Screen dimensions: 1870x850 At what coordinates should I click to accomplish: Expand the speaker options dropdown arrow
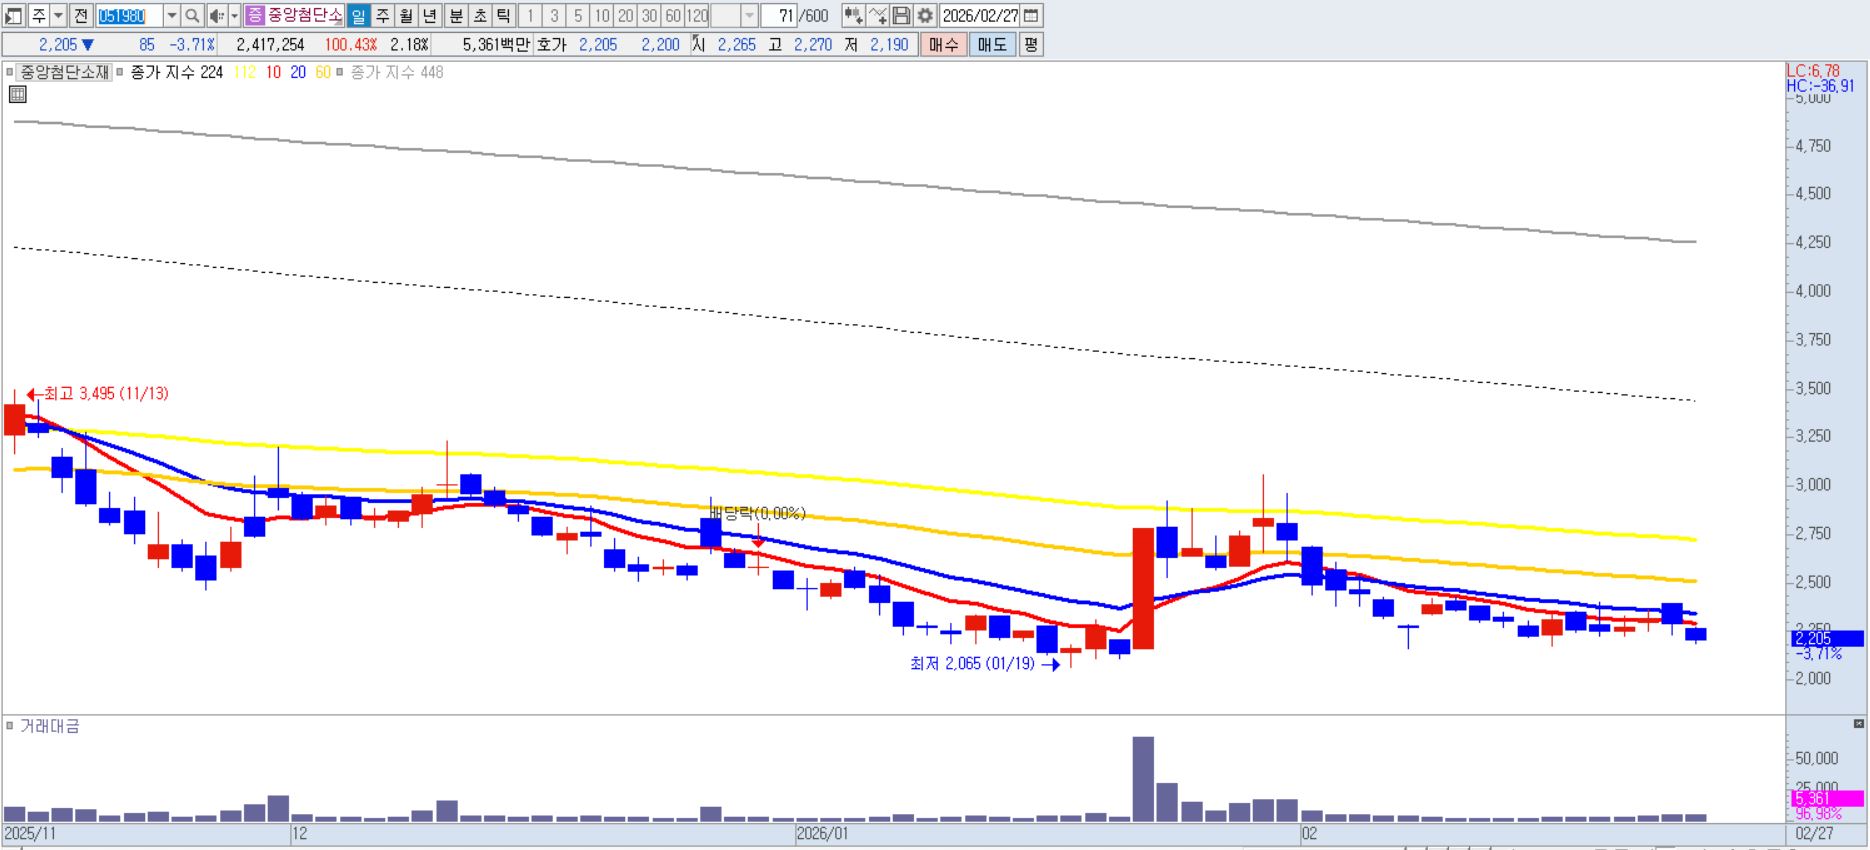(x=234, y=16)
